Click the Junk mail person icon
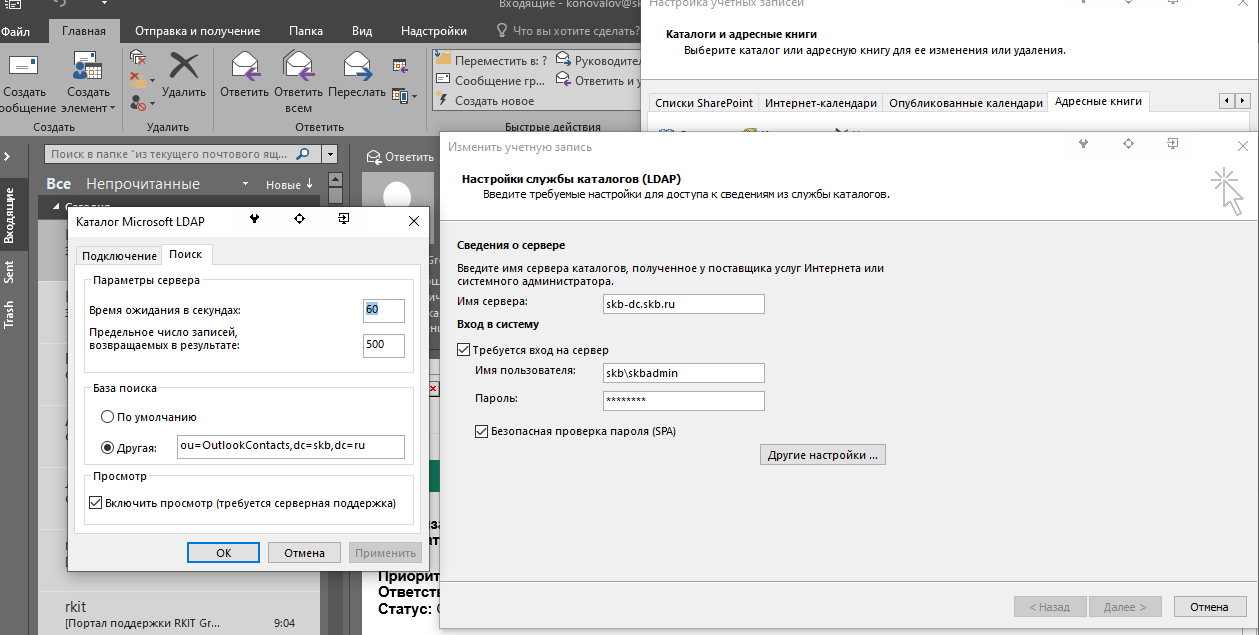The height and width of the screenshot is (635, 1259). (x=138, y=101)
